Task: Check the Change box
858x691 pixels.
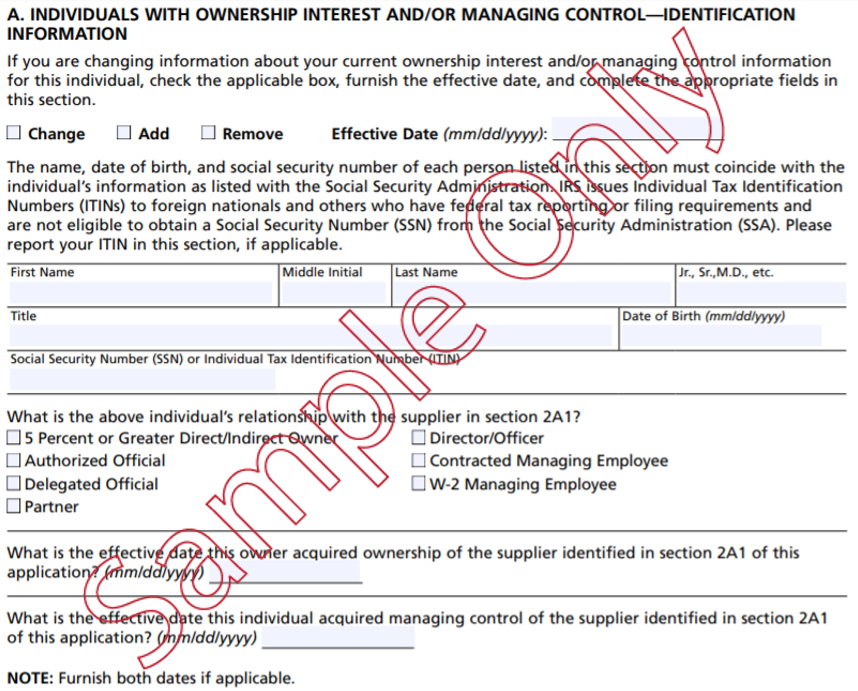Action: pyautogui.click(x=14, y=131)
